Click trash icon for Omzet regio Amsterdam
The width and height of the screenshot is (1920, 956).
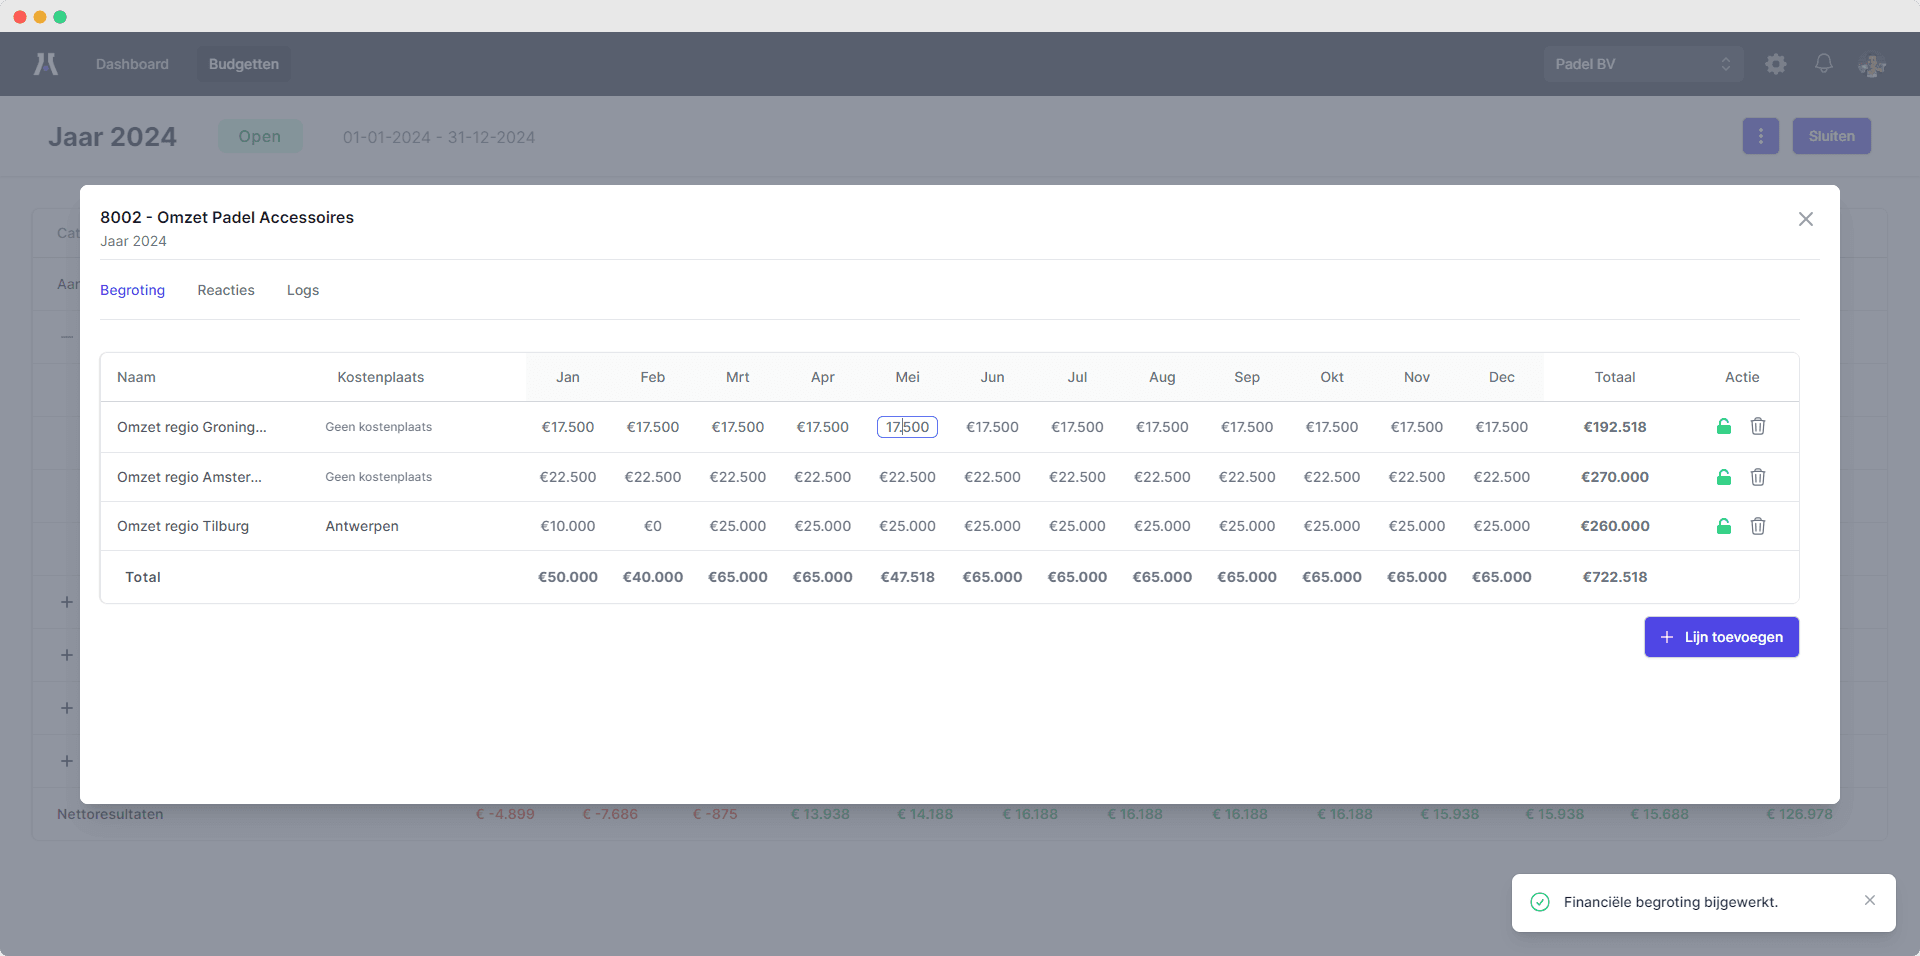coord(1757,477)
